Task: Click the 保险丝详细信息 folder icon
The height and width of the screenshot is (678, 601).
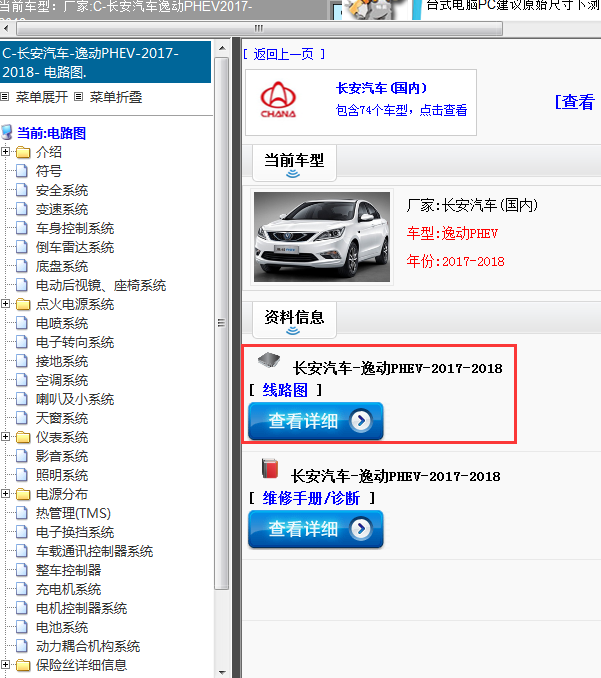Action: pyautogui.click(x=23, y=665)
